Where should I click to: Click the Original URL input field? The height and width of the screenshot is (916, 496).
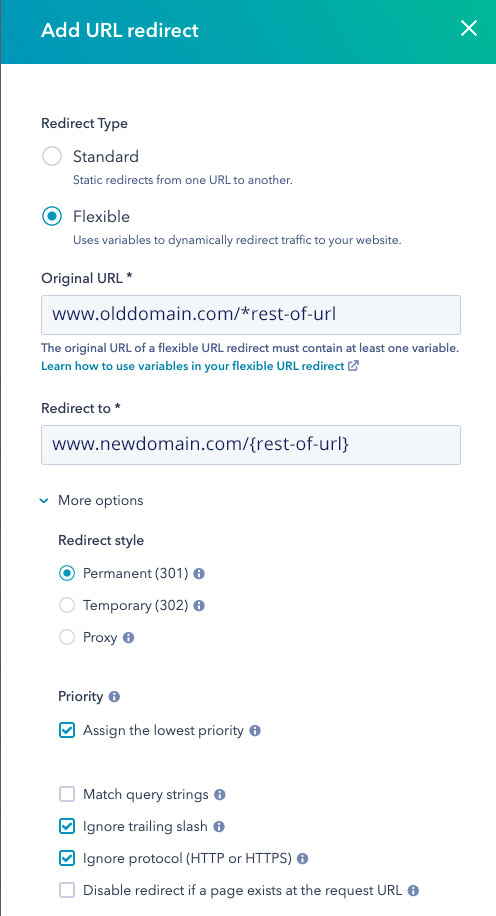(x=251, y=315)
